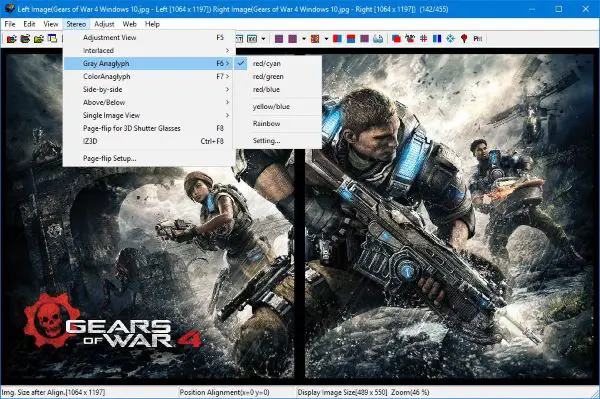Click the overlapping red and blue squares icon
Image resolution: width=600 pixels, height=399 pixels.
click(396, 39)
